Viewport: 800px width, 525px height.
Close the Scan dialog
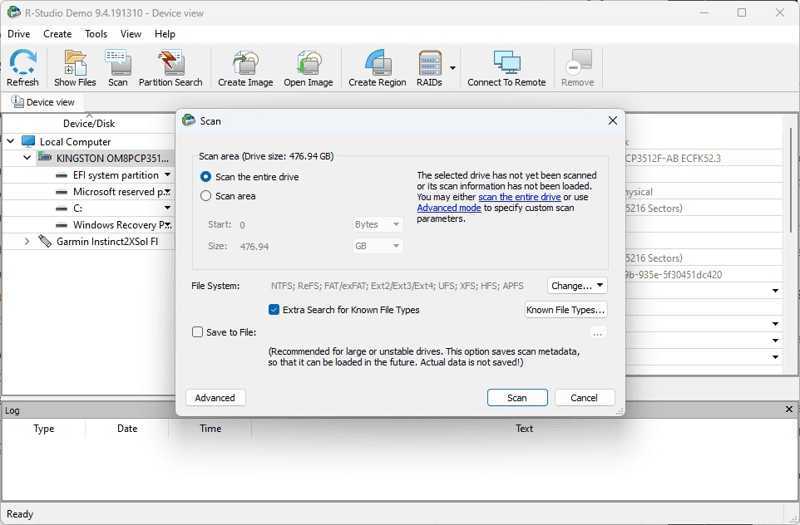tap(613, 120)
